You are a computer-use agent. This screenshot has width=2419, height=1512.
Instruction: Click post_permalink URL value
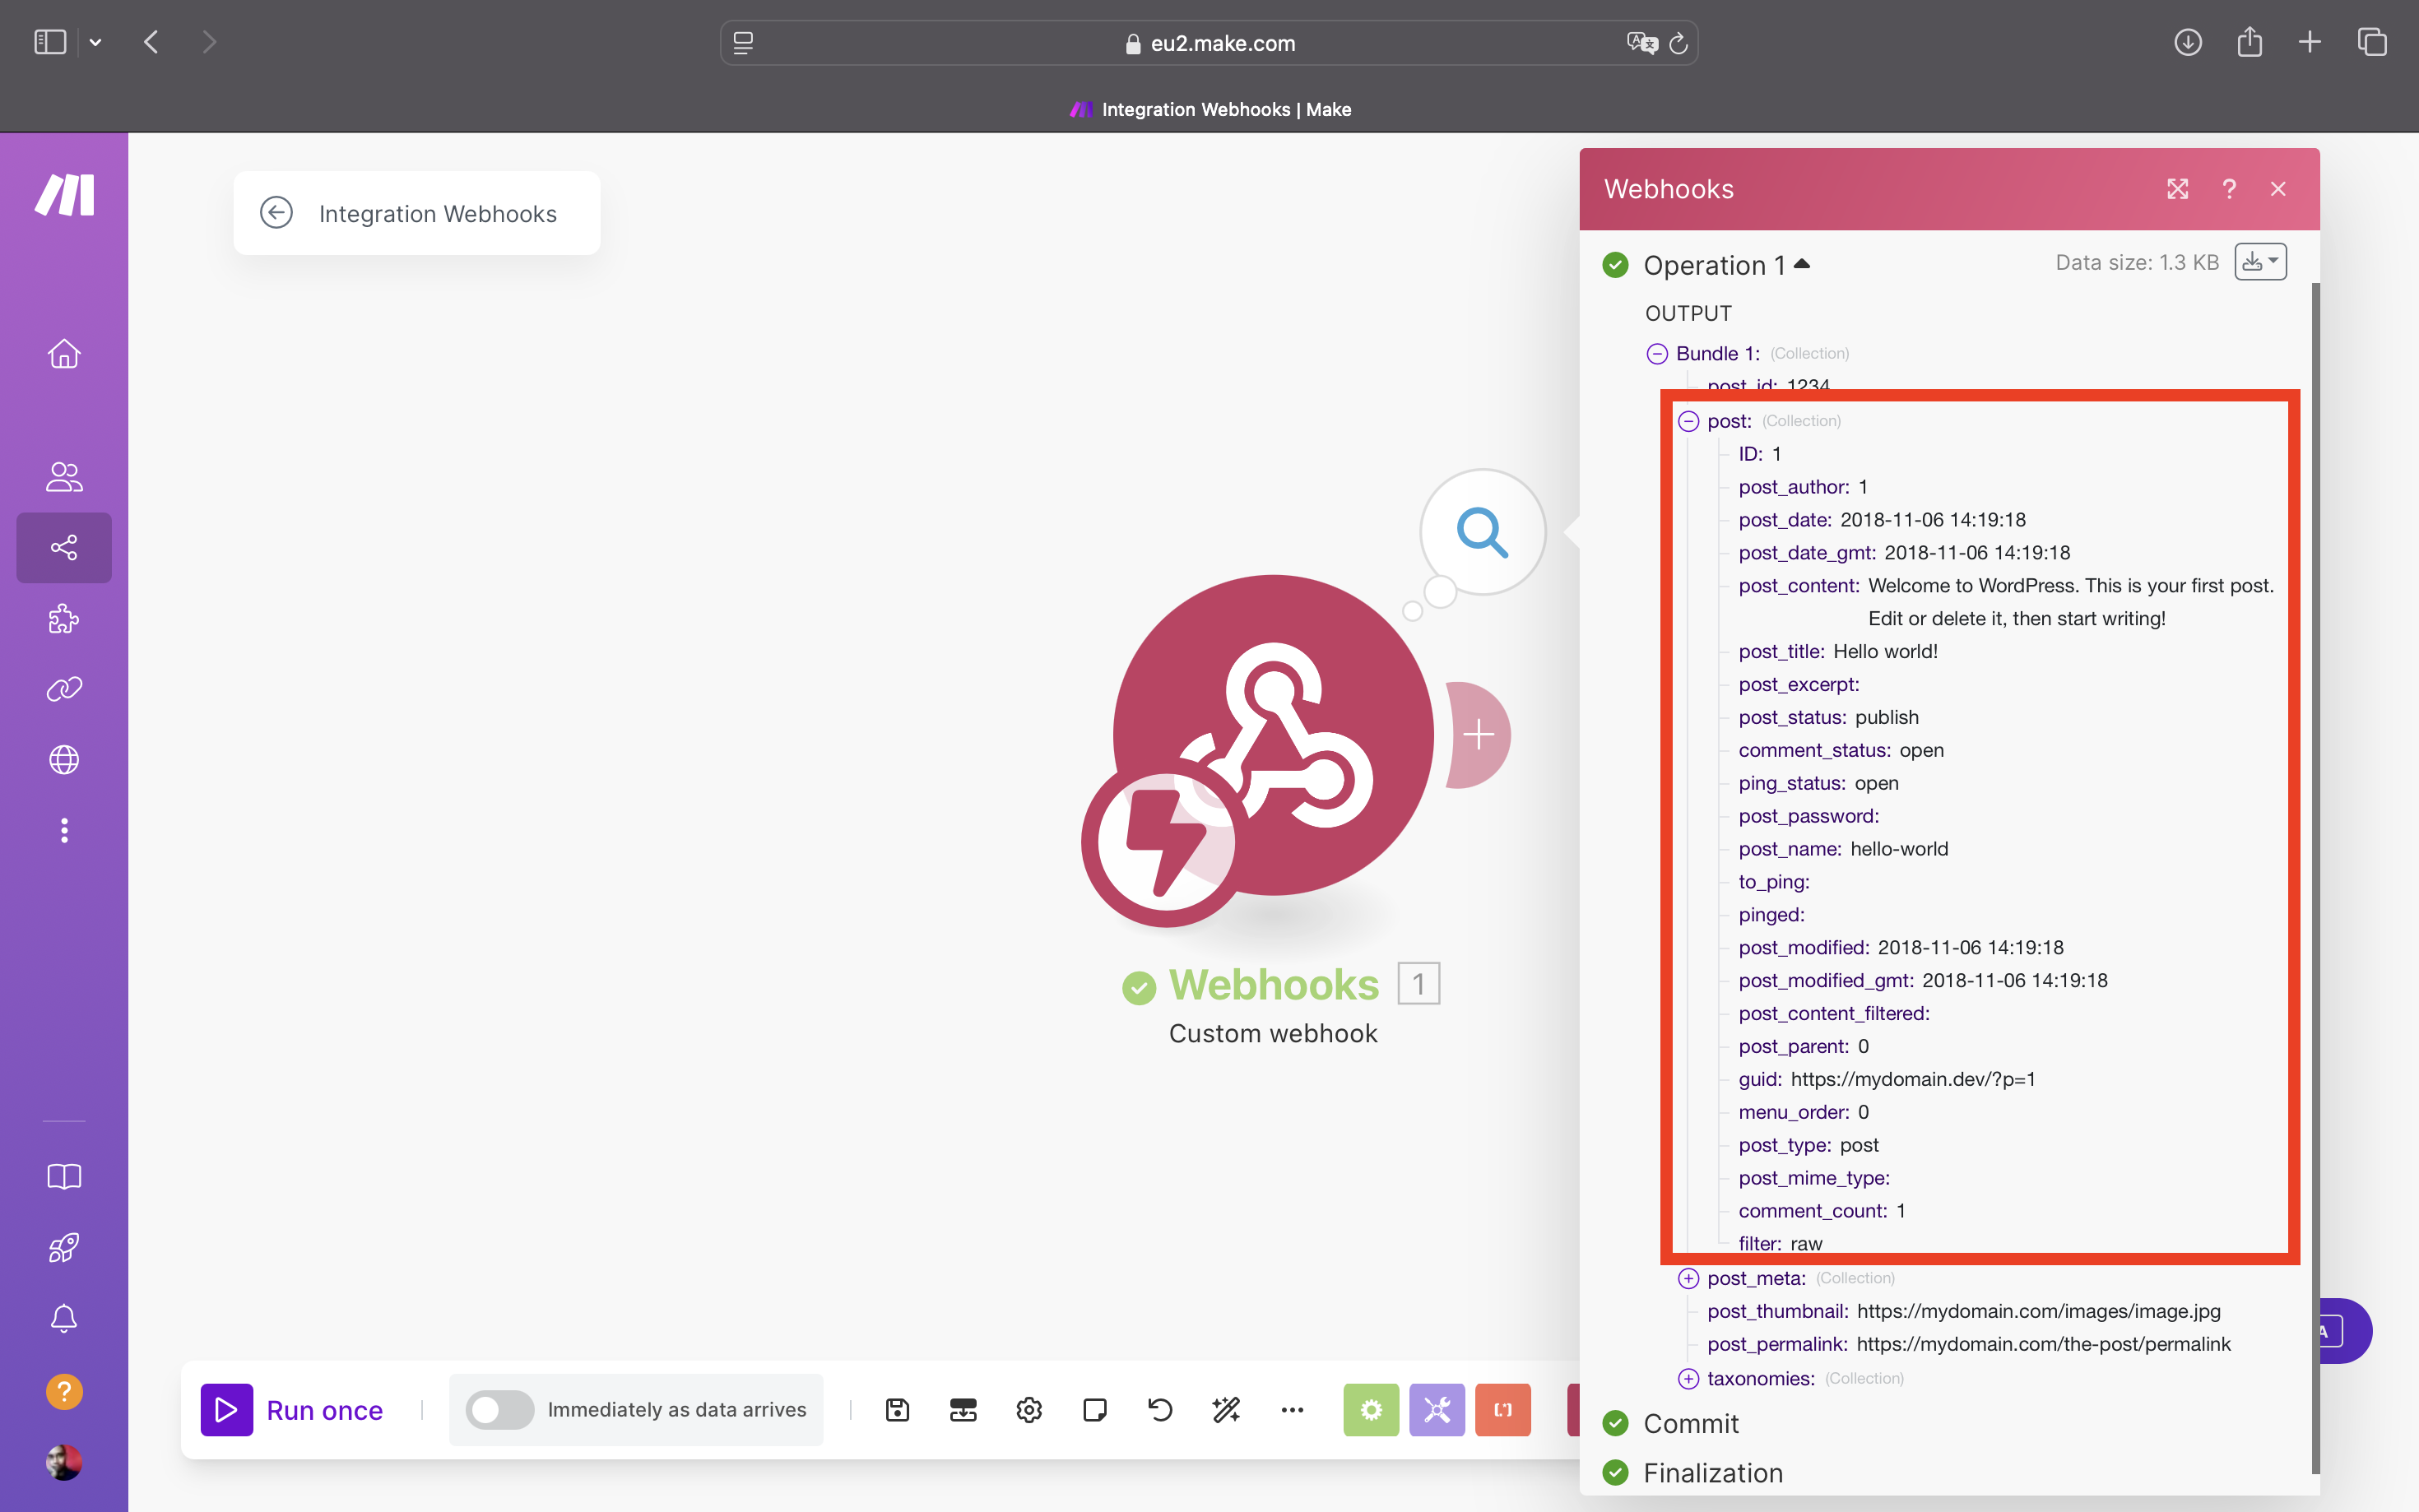[x=2044, y=1344]
